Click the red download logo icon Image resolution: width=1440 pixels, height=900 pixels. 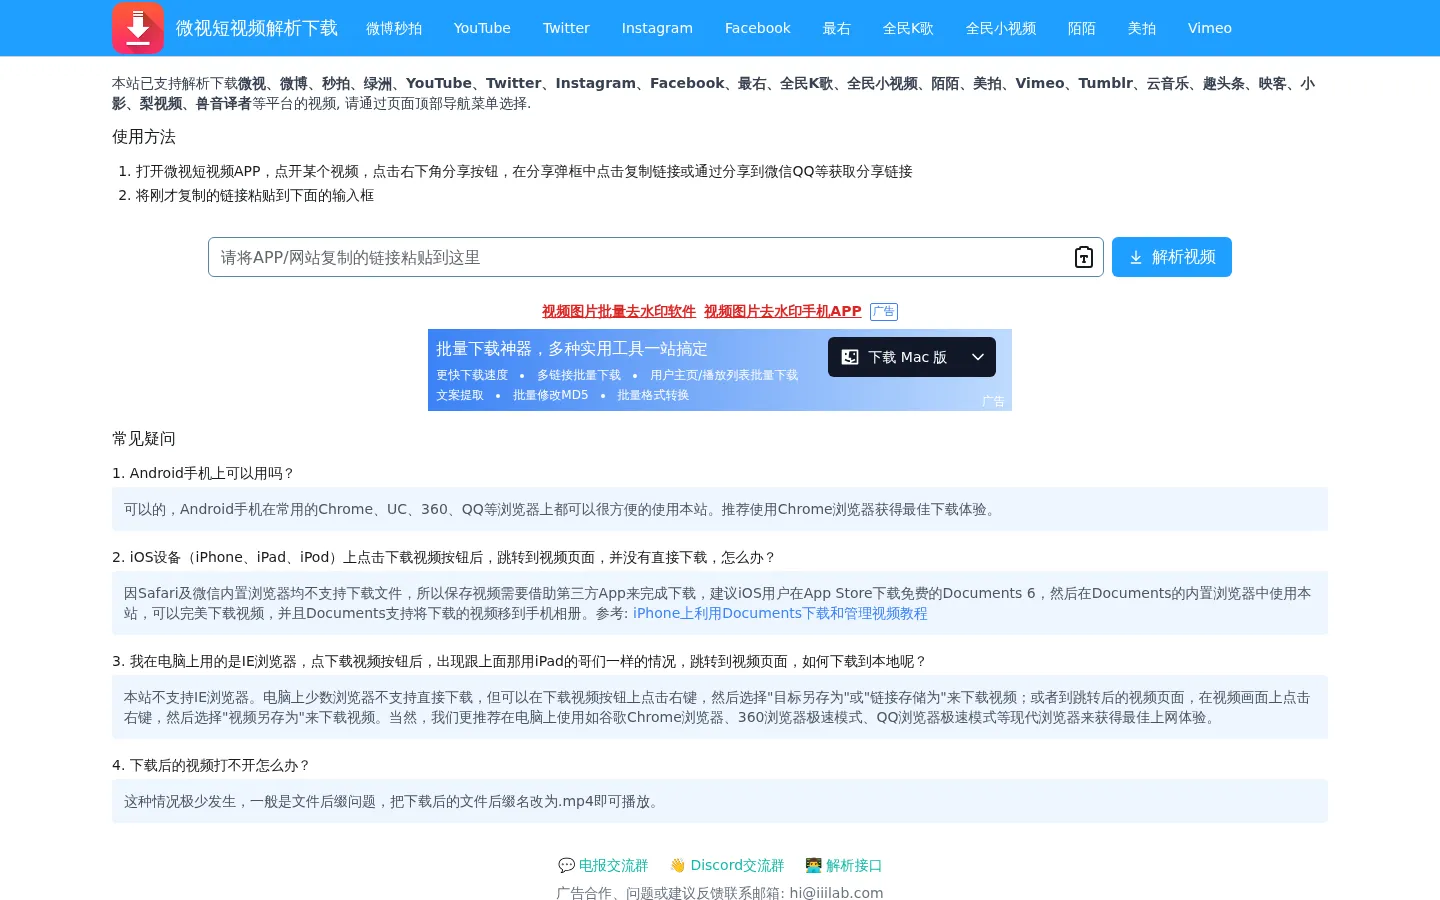pos(138,28)
